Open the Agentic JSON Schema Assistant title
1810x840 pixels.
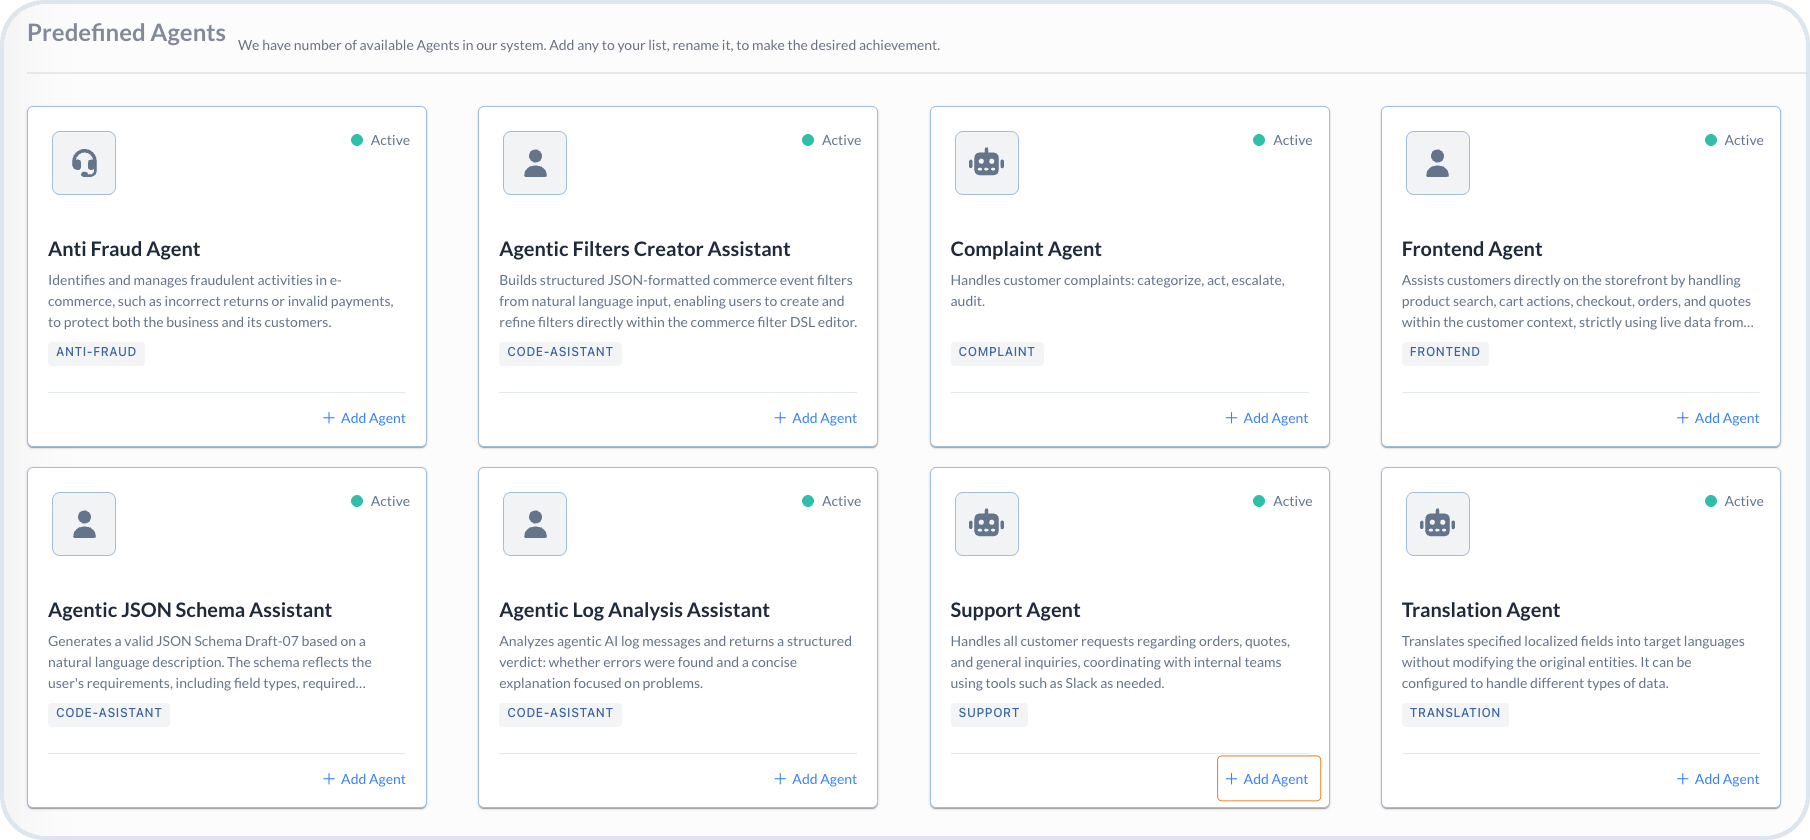(190, 610)
